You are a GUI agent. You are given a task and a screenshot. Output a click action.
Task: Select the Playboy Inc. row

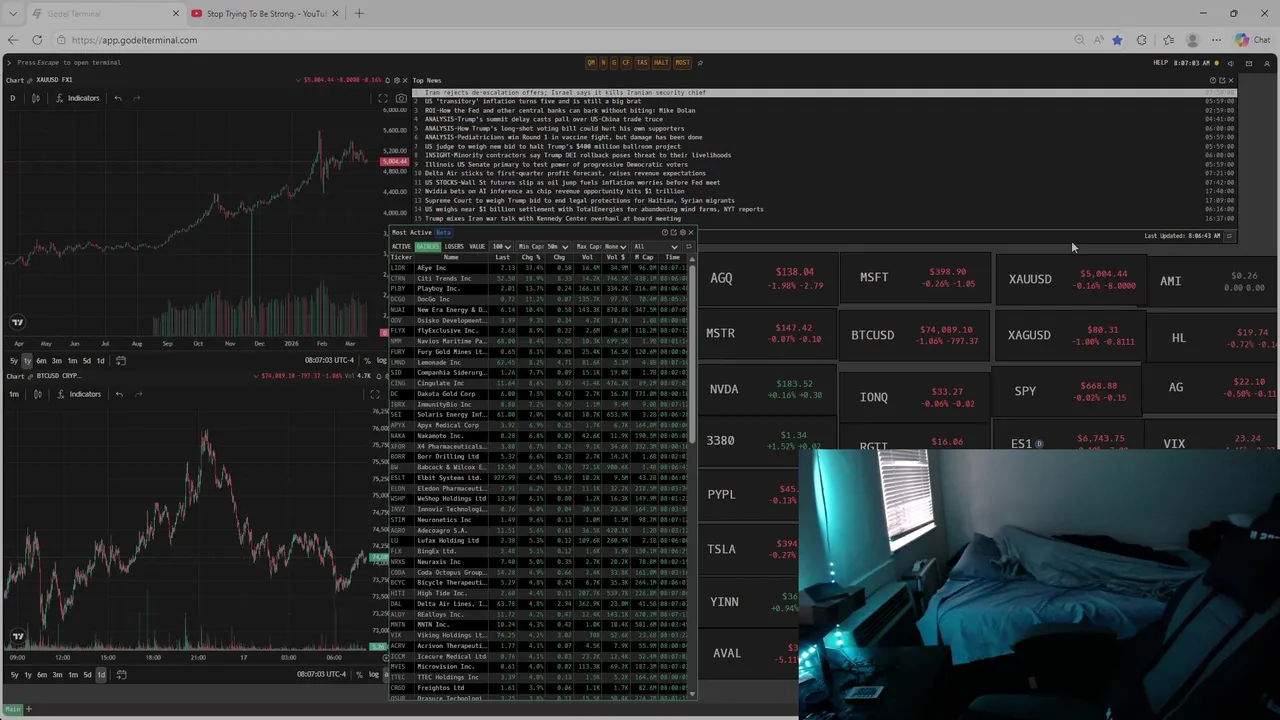(539, 289)
